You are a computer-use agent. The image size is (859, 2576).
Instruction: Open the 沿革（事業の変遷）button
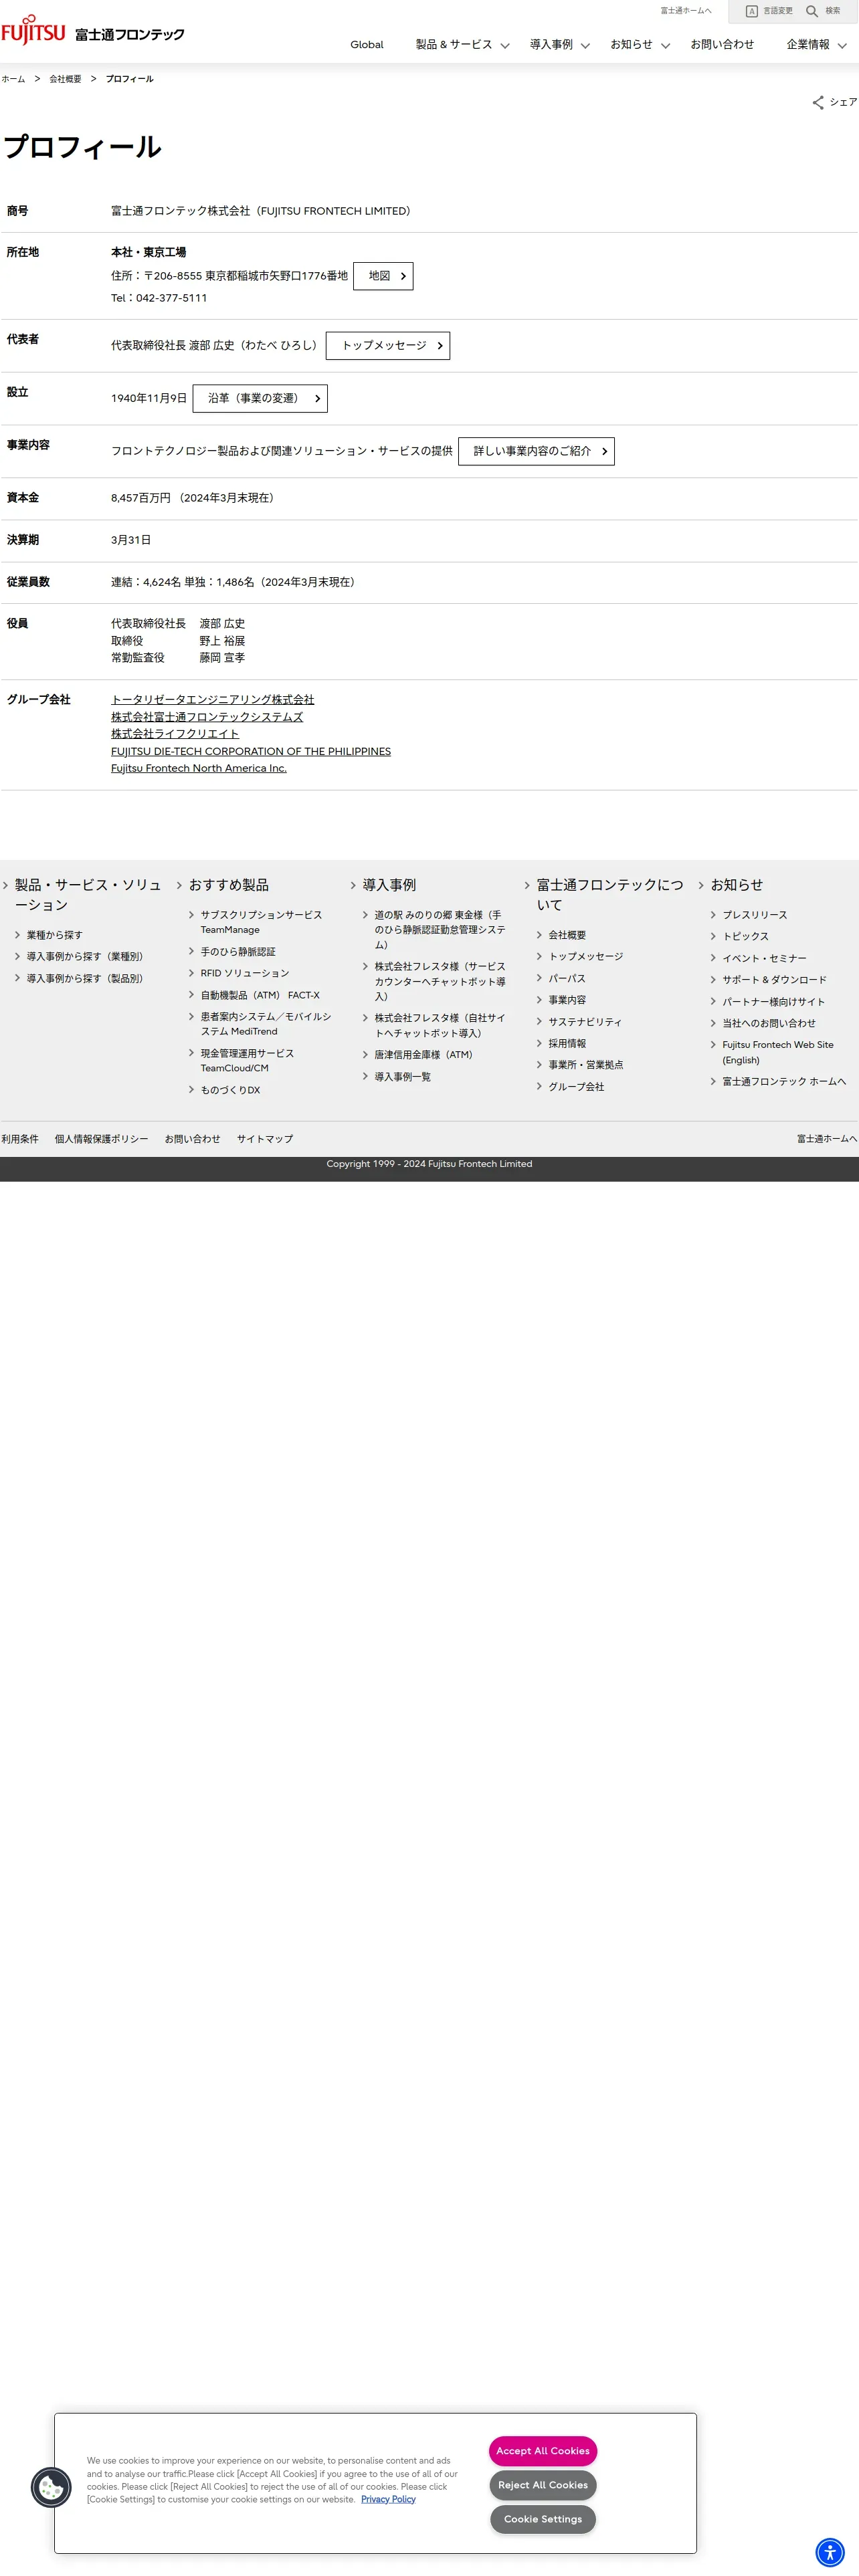[x=260, y=398]
